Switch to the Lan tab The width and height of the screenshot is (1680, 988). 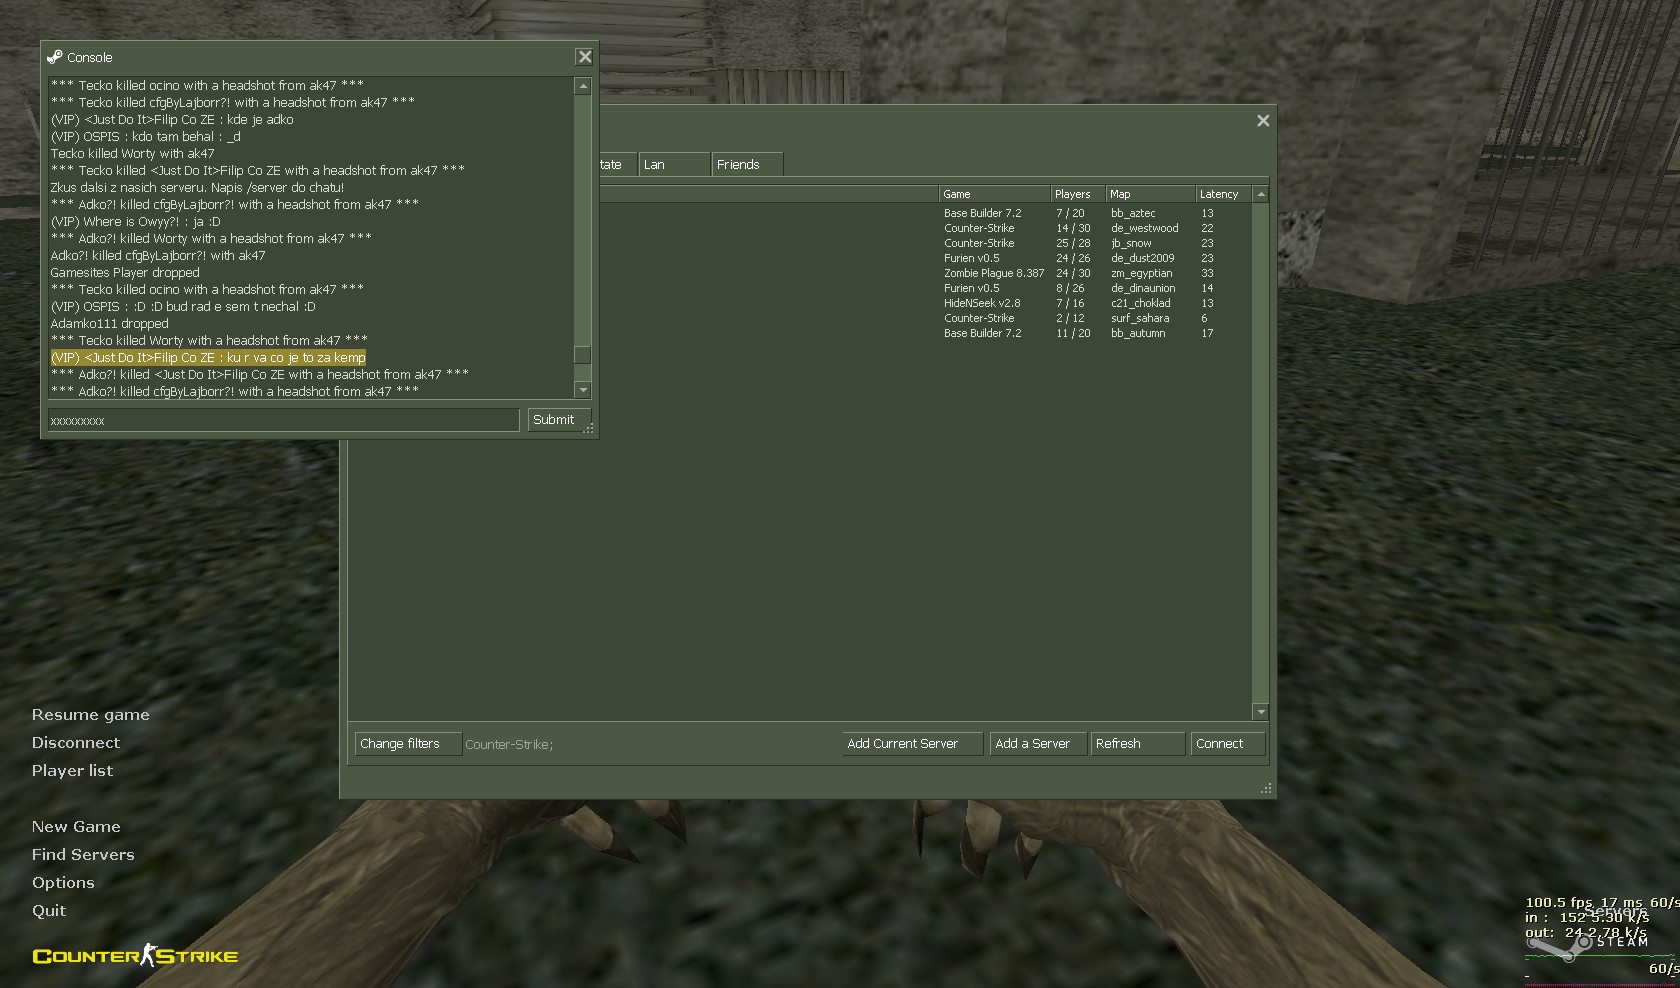[x=673, y=164]
